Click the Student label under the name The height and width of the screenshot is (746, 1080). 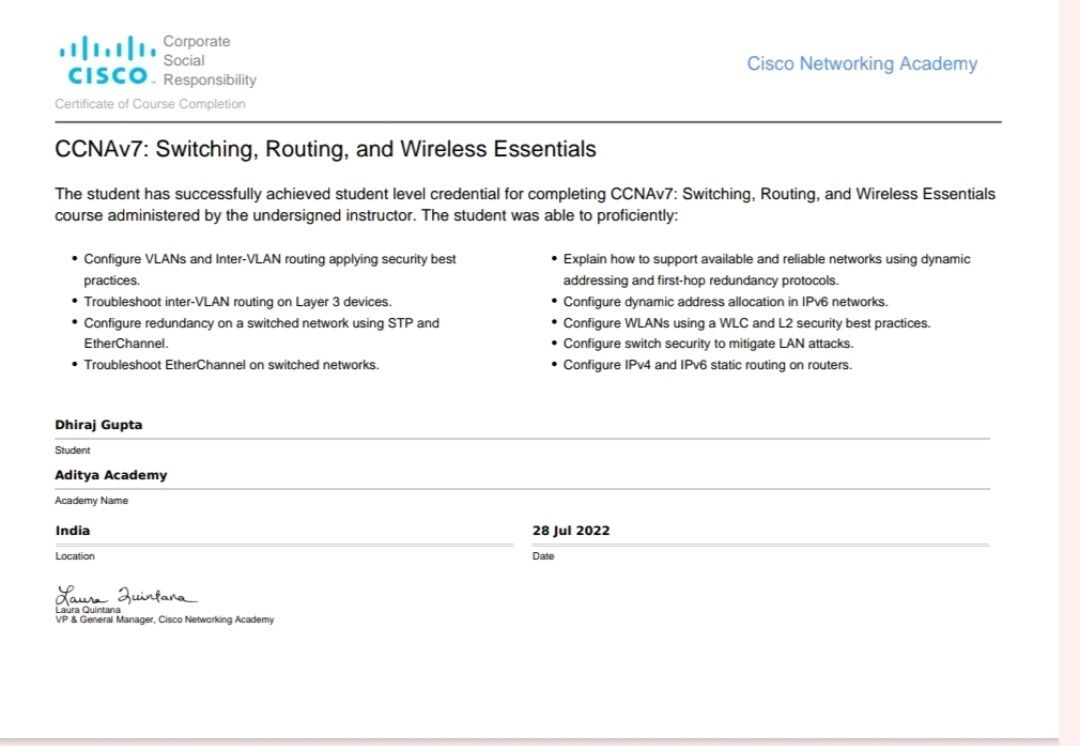72,450
